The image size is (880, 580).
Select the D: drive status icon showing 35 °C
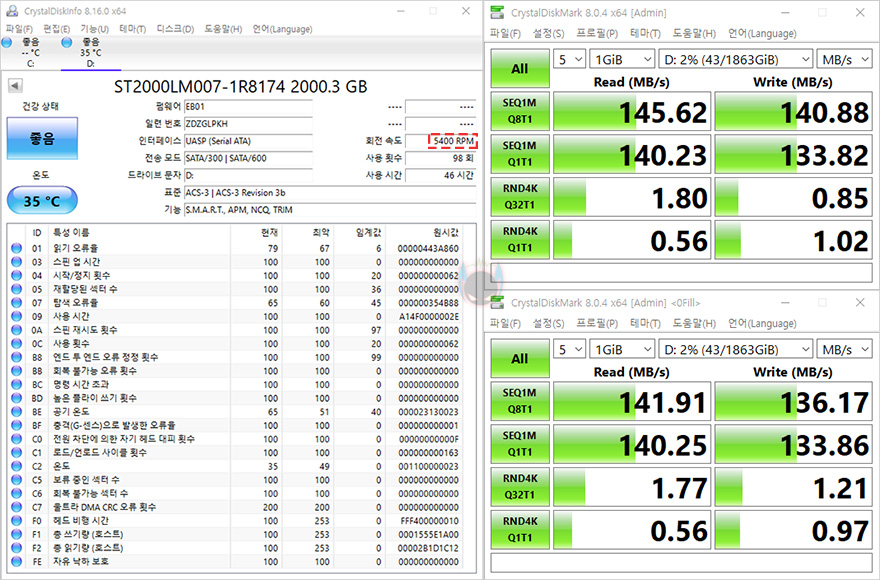click(67, 42)
